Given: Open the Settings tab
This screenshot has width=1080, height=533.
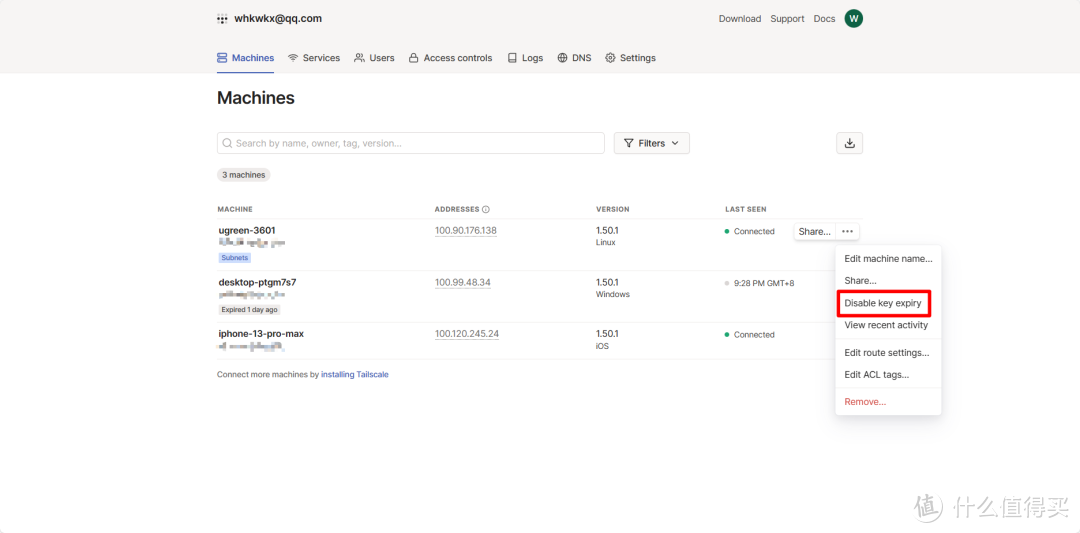Looking at the screenshot, I should tap(630, 58).
